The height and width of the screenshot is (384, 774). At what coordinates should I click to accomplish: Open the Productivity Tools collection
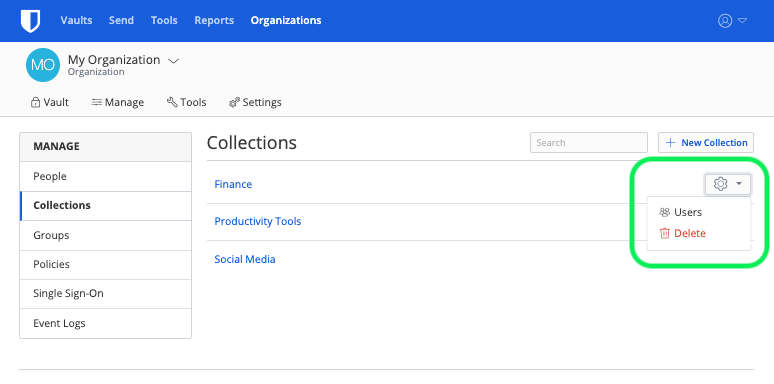[258, 221]
